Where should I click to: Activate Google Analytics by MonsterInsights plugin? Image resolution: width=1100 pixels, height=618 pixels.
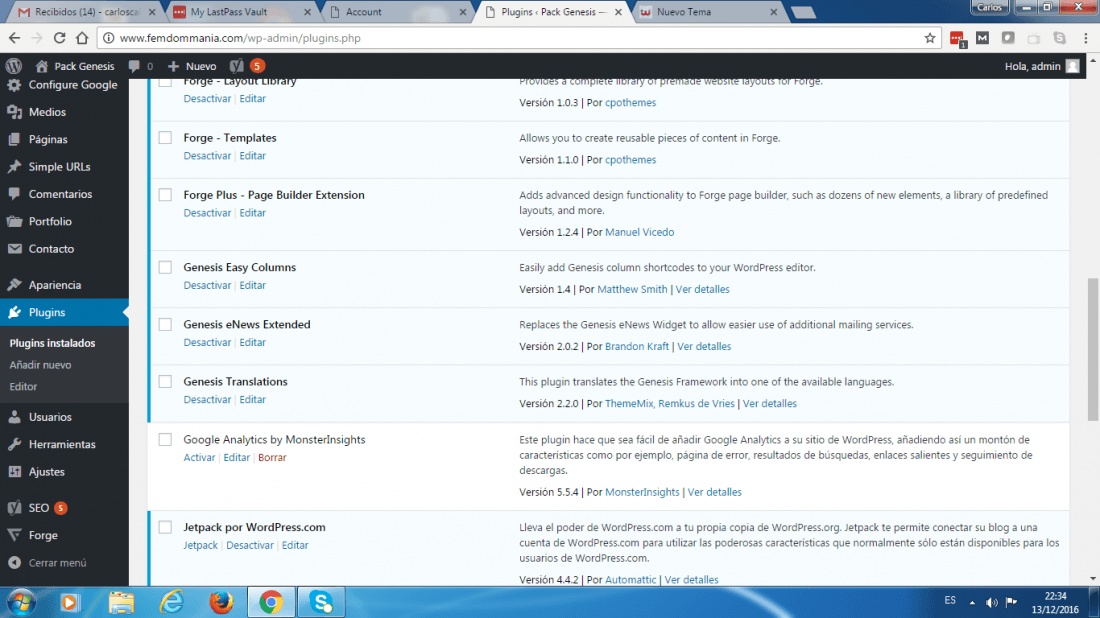(199, 457)
